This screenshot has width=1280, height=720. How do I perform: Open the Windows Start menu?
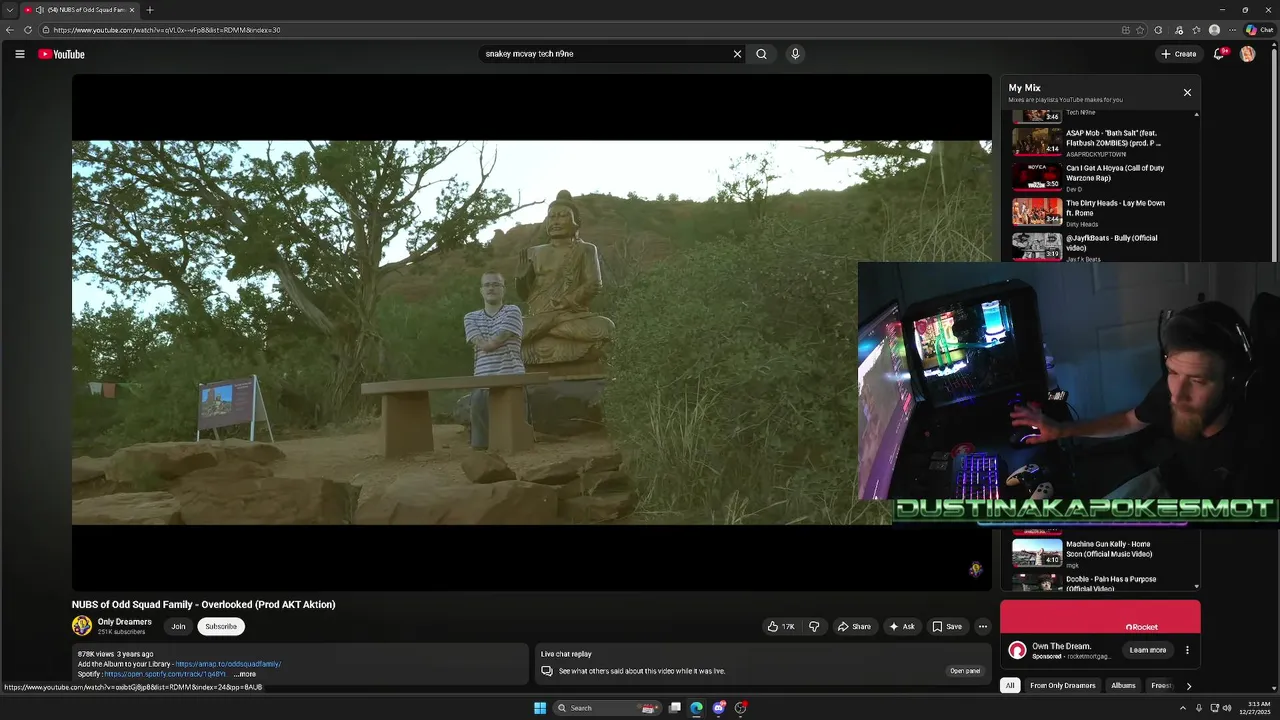coord(540,708)
